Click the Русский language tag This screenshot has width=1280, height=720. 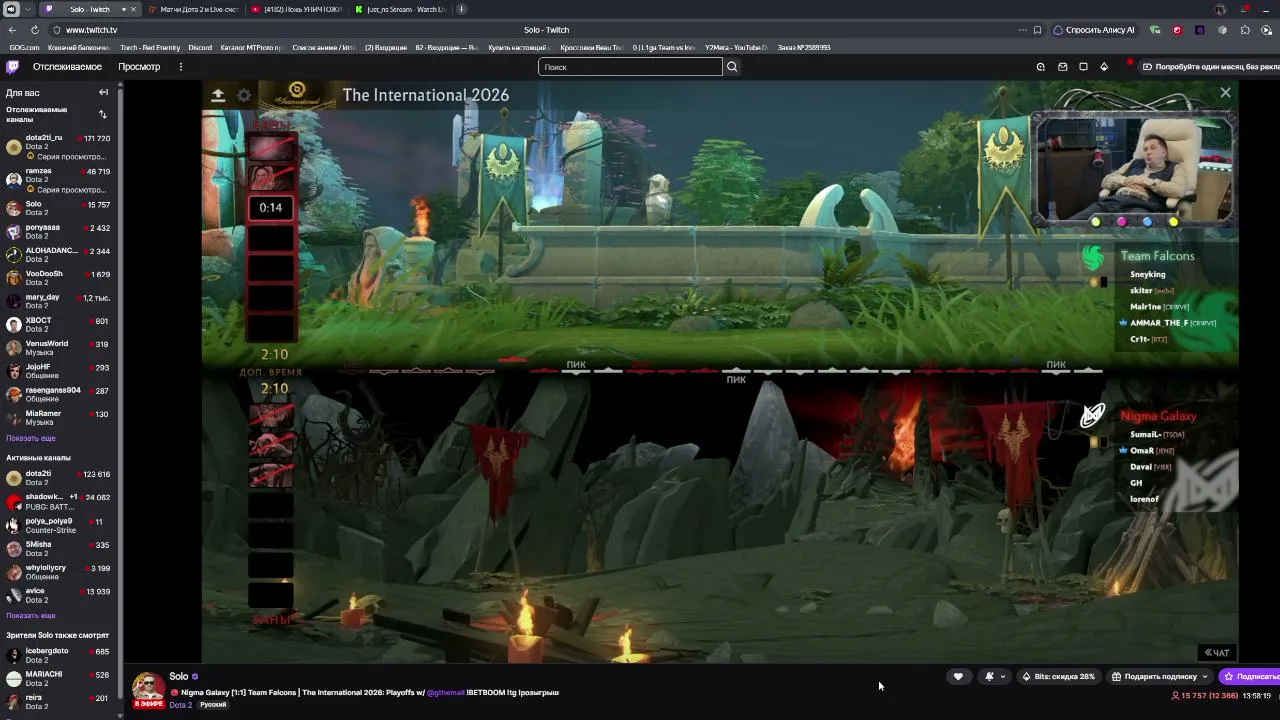tap(213, 705)
